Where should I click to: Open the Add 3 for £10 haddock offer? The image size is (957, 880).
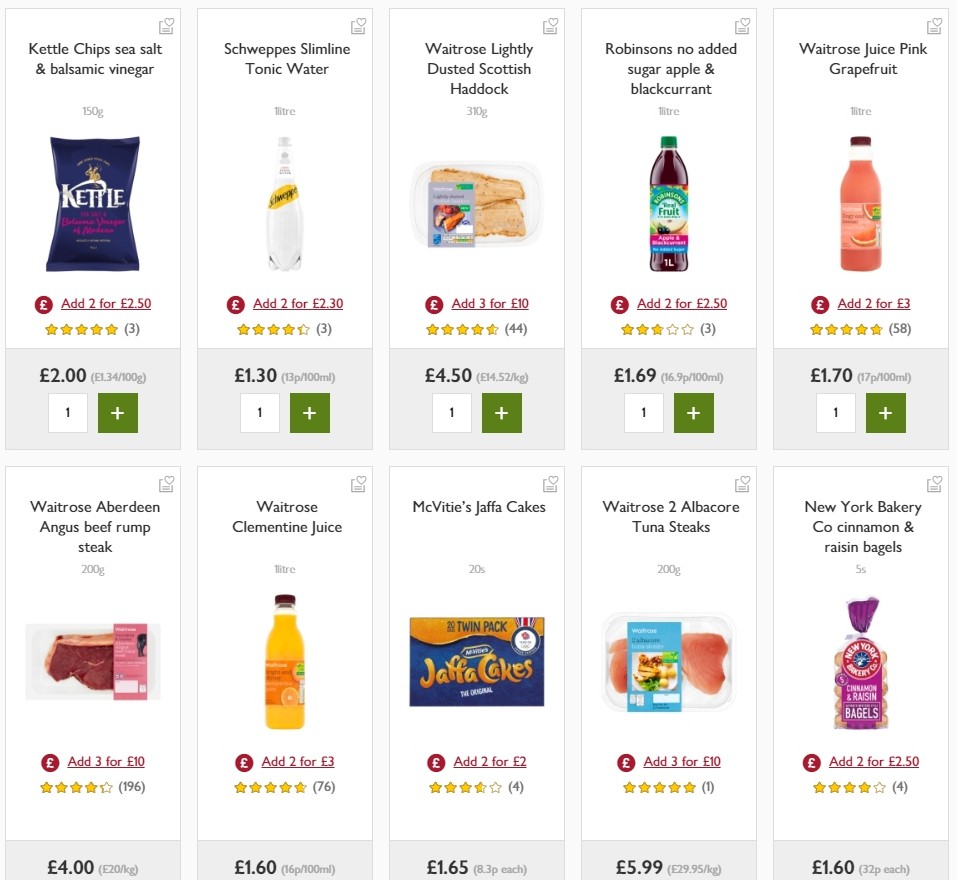coord(488,303)
